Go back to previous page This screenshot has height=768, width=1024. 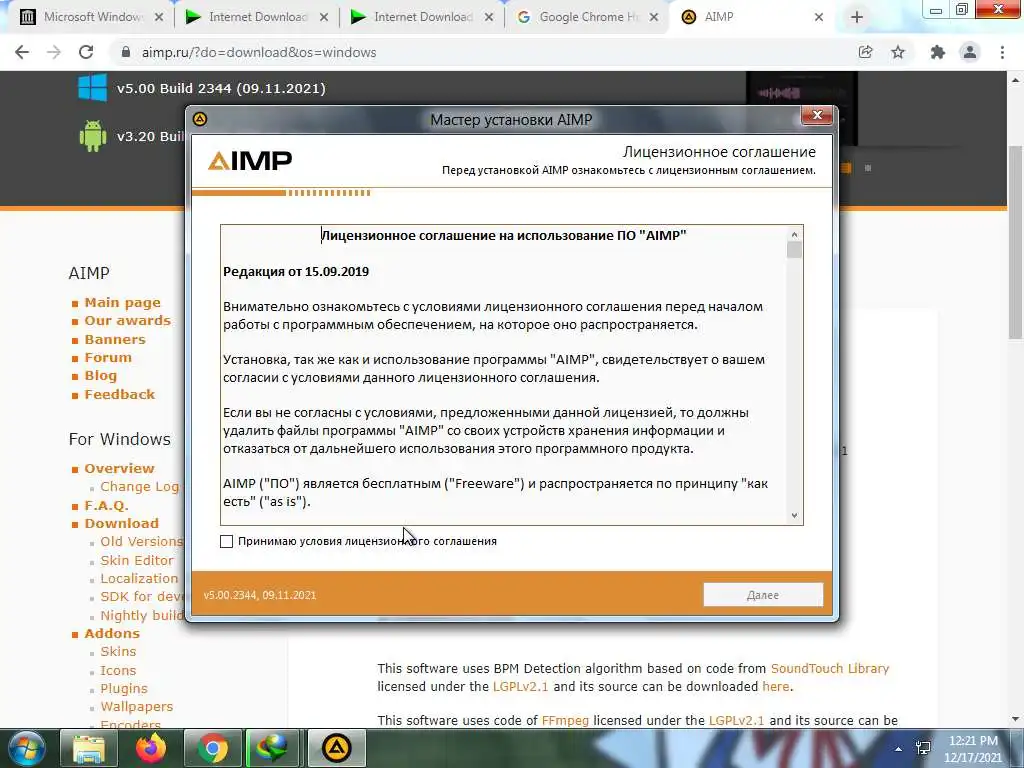(22, 52)
